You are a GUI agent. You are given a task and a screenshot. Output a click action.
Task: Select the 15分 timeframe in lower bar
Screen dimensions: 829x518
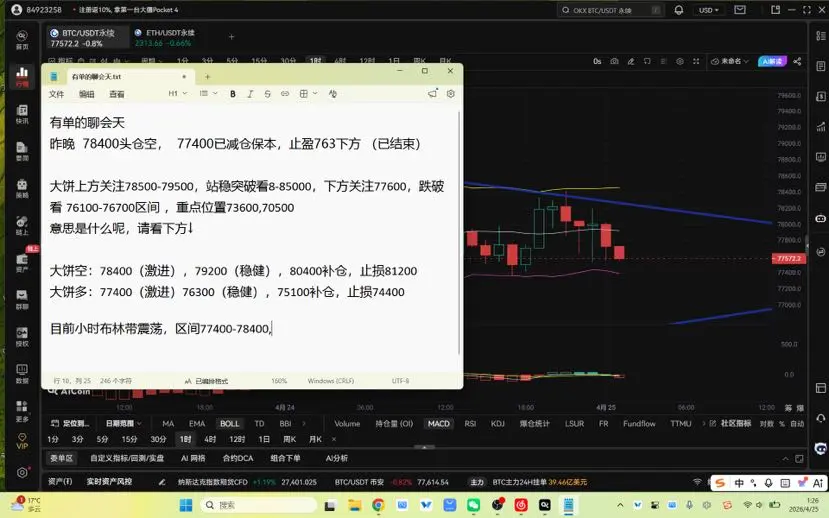click(x=130, y=439)
